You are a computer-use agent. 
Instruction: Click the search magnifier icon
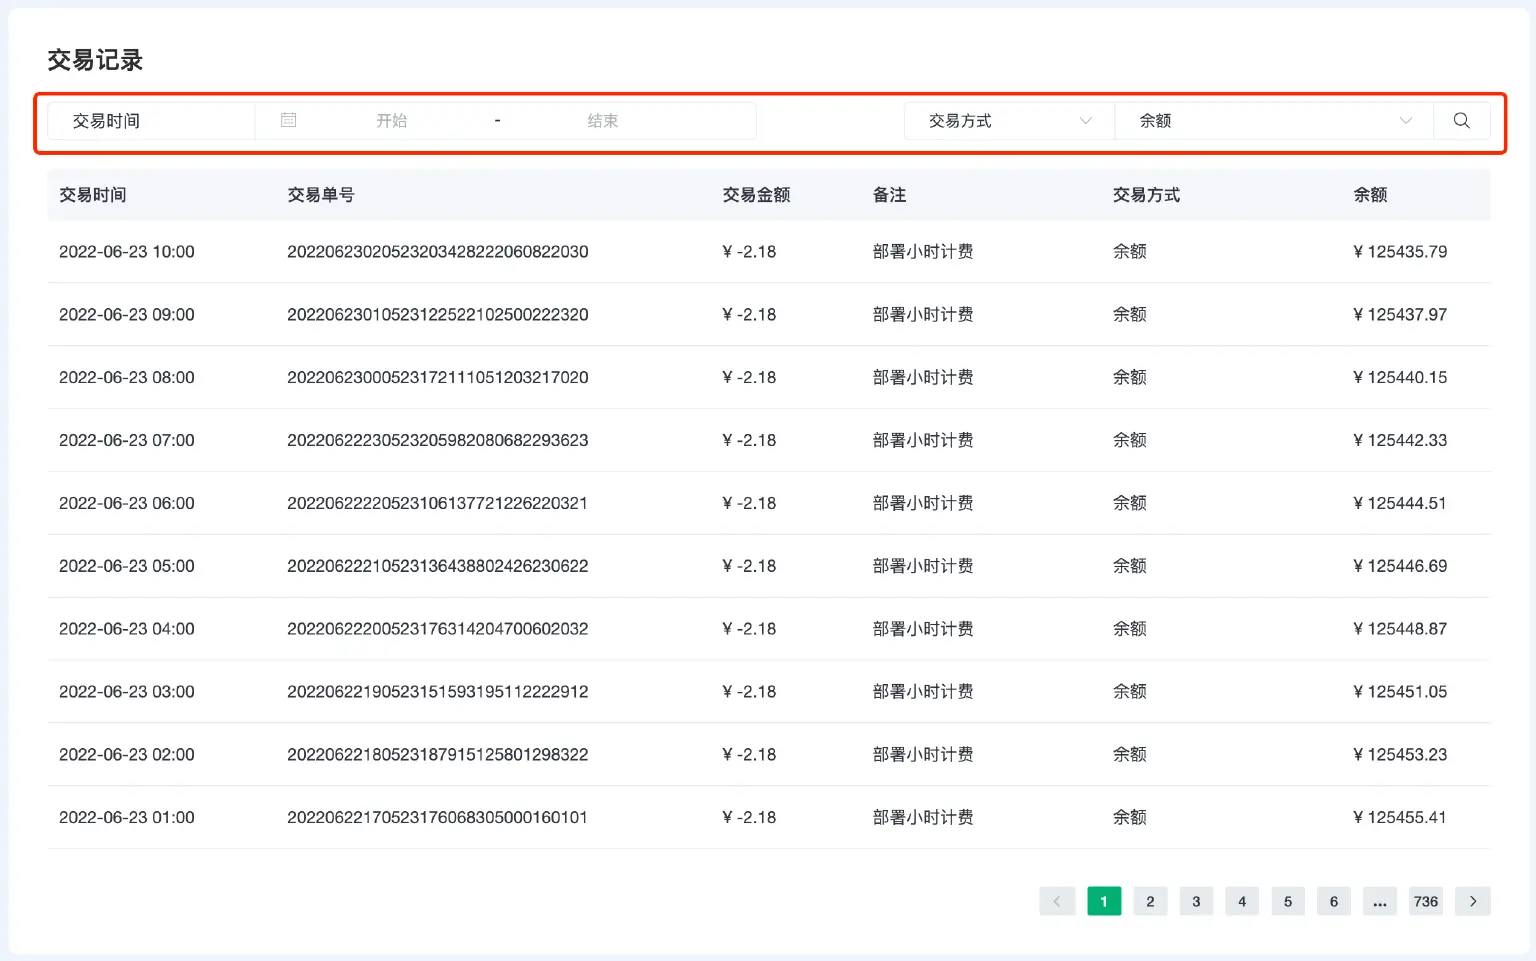click(1461, 120)
